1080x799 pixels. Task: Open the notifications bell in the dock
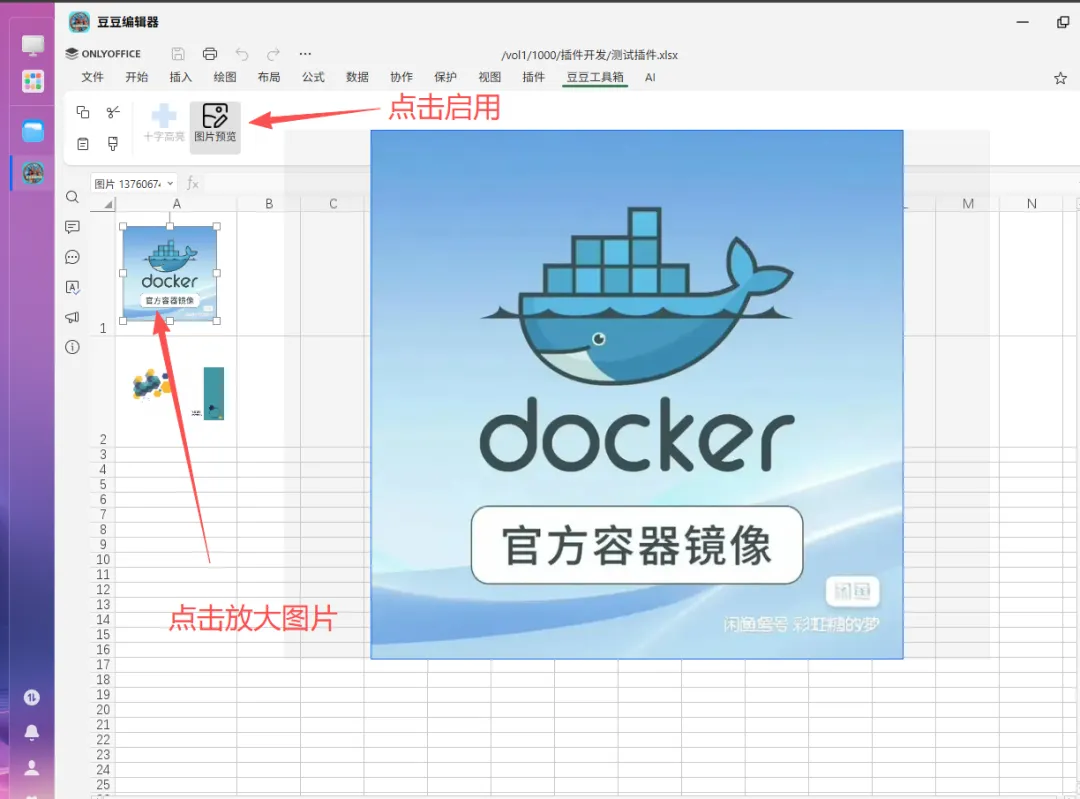(32, 732)
